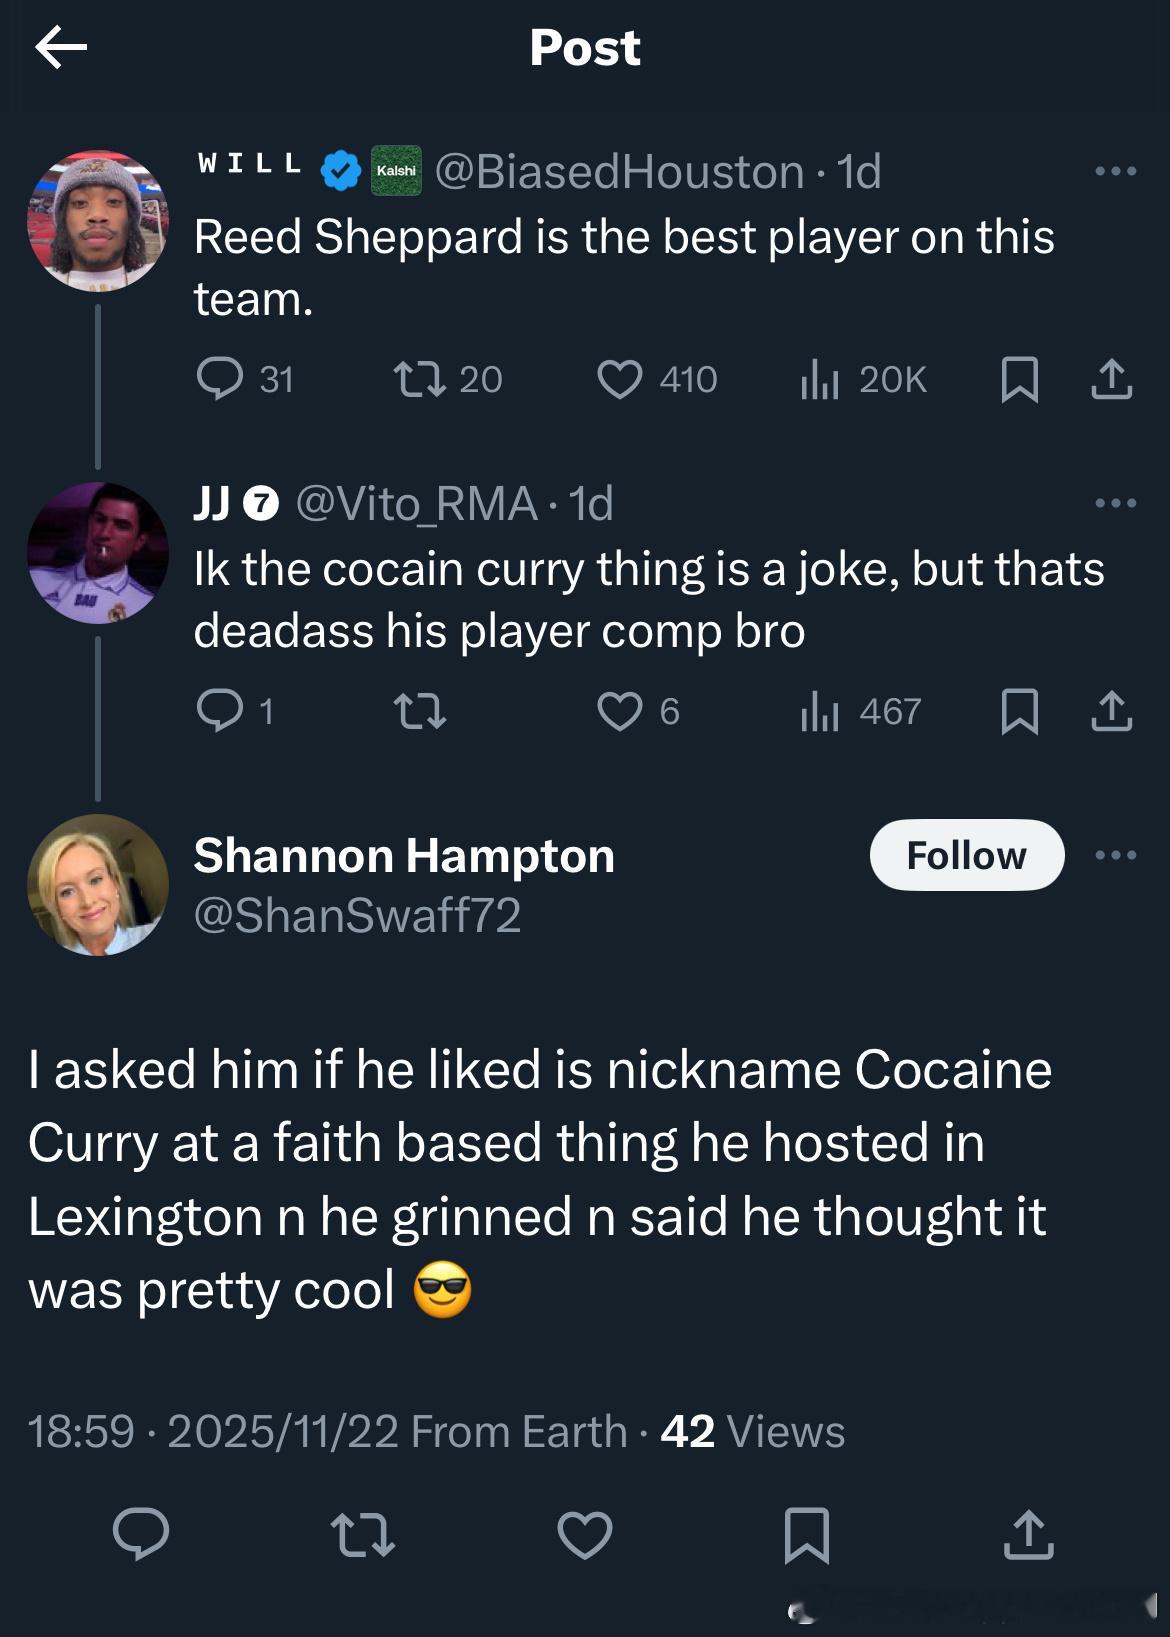Like Vito_RMA's comment with 6 likes

point(619,711)
